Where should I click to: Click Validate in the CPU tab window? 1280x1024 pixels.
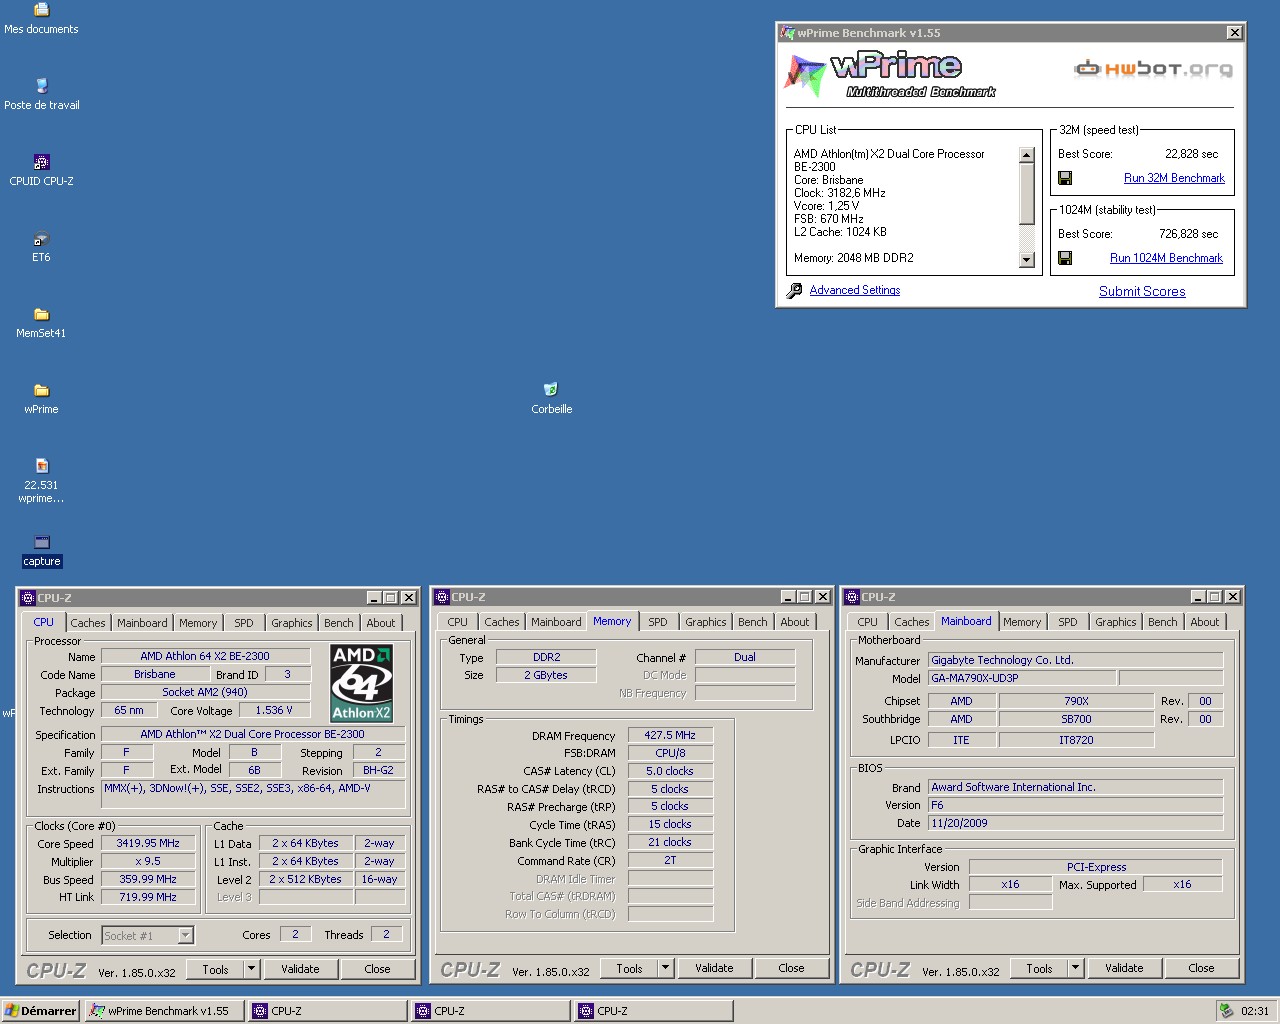coord(300,969)
